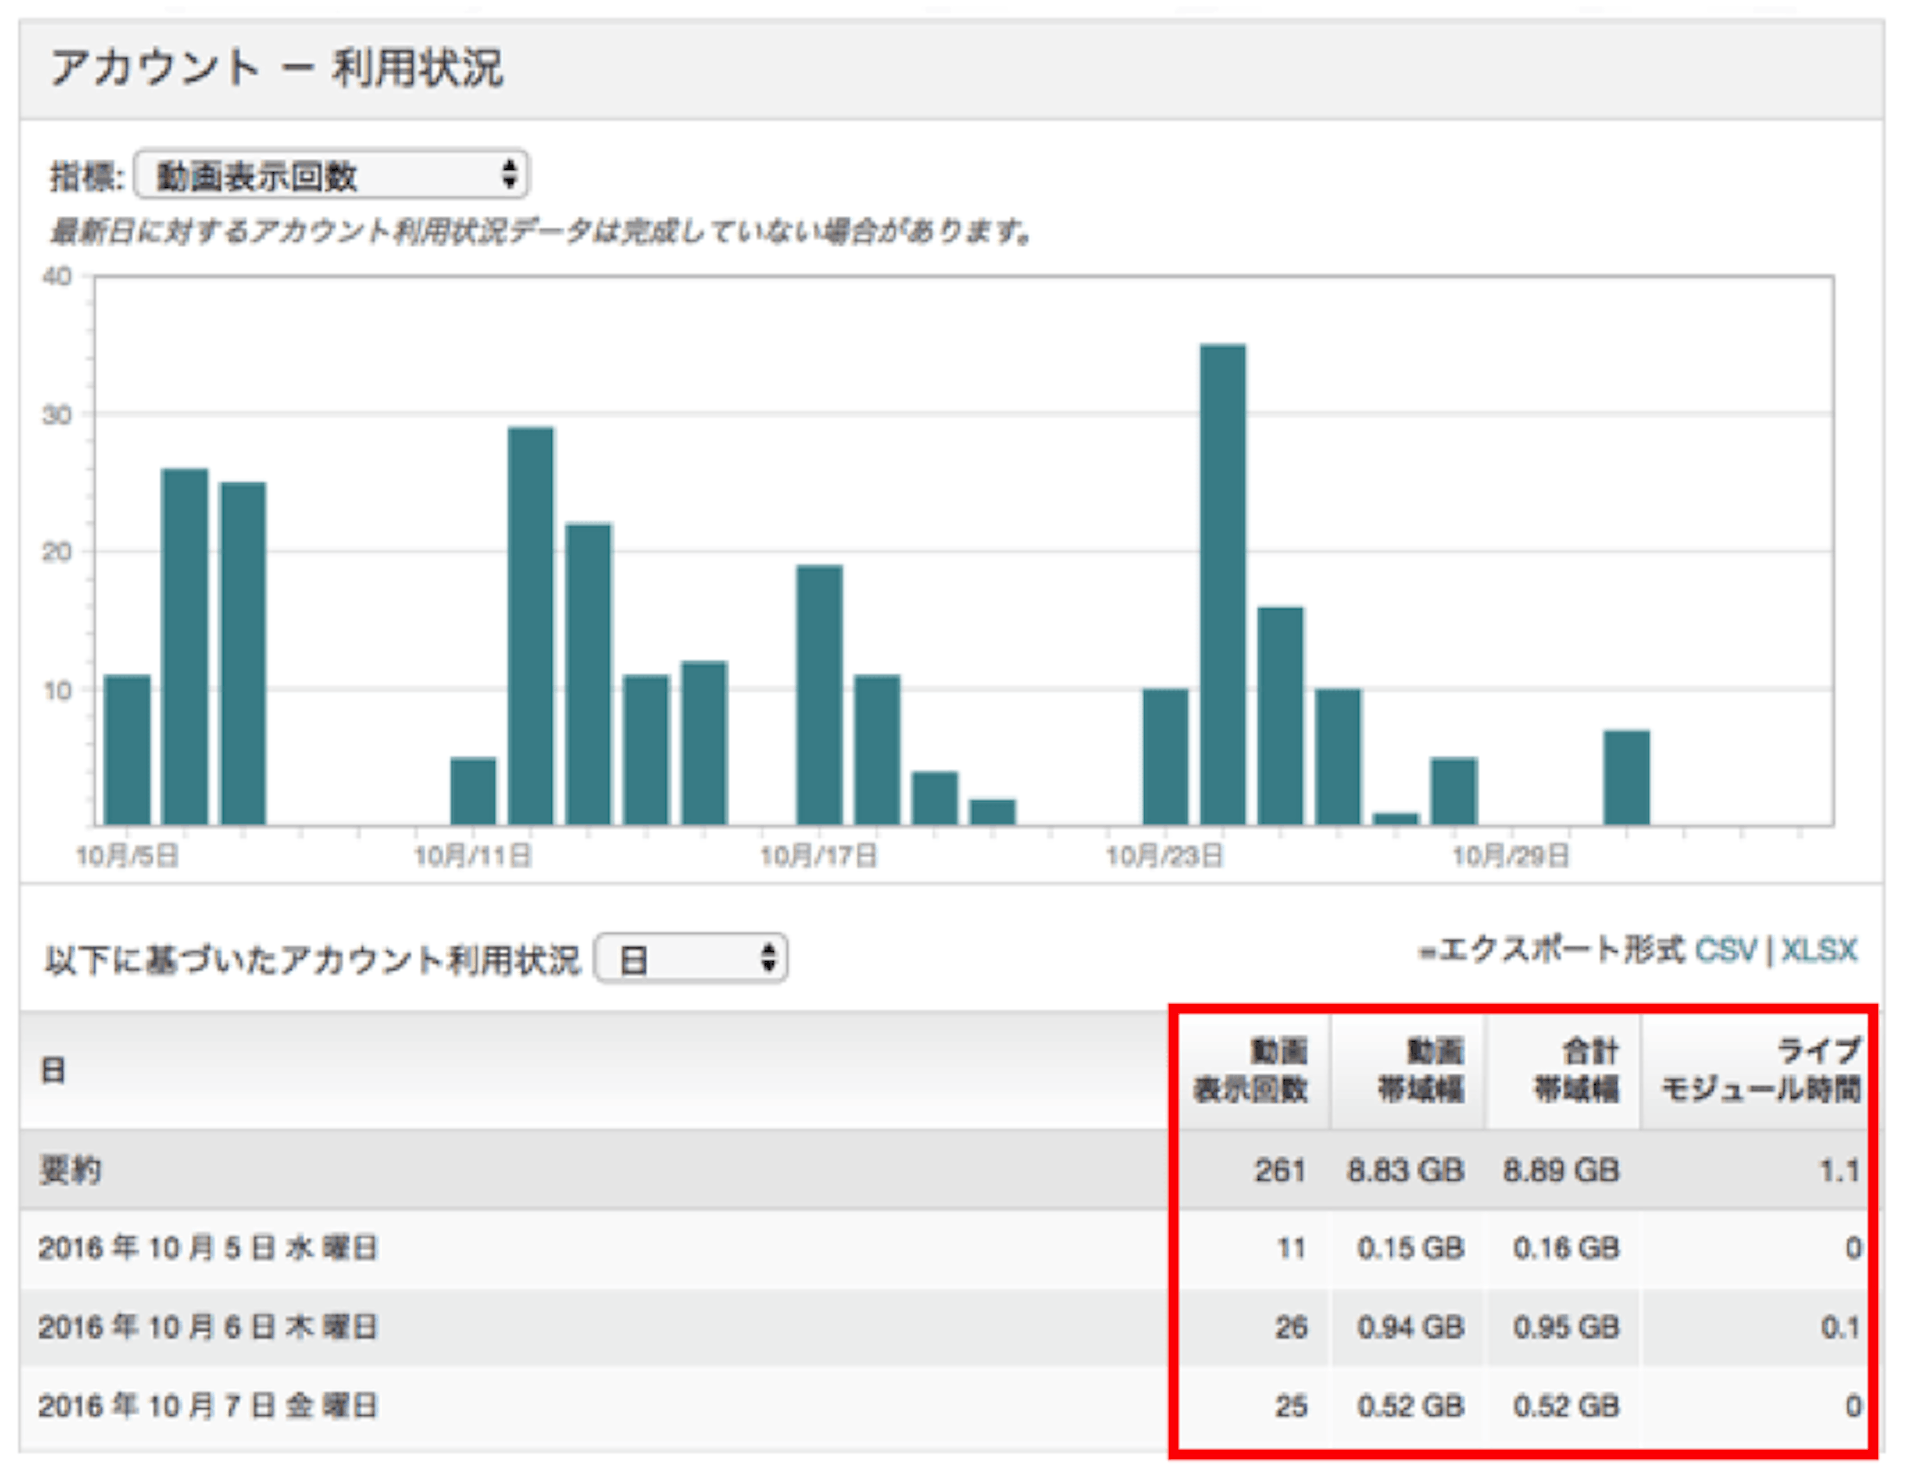Click the 合計帯域幅 column header

(x=1577, y=1070)
